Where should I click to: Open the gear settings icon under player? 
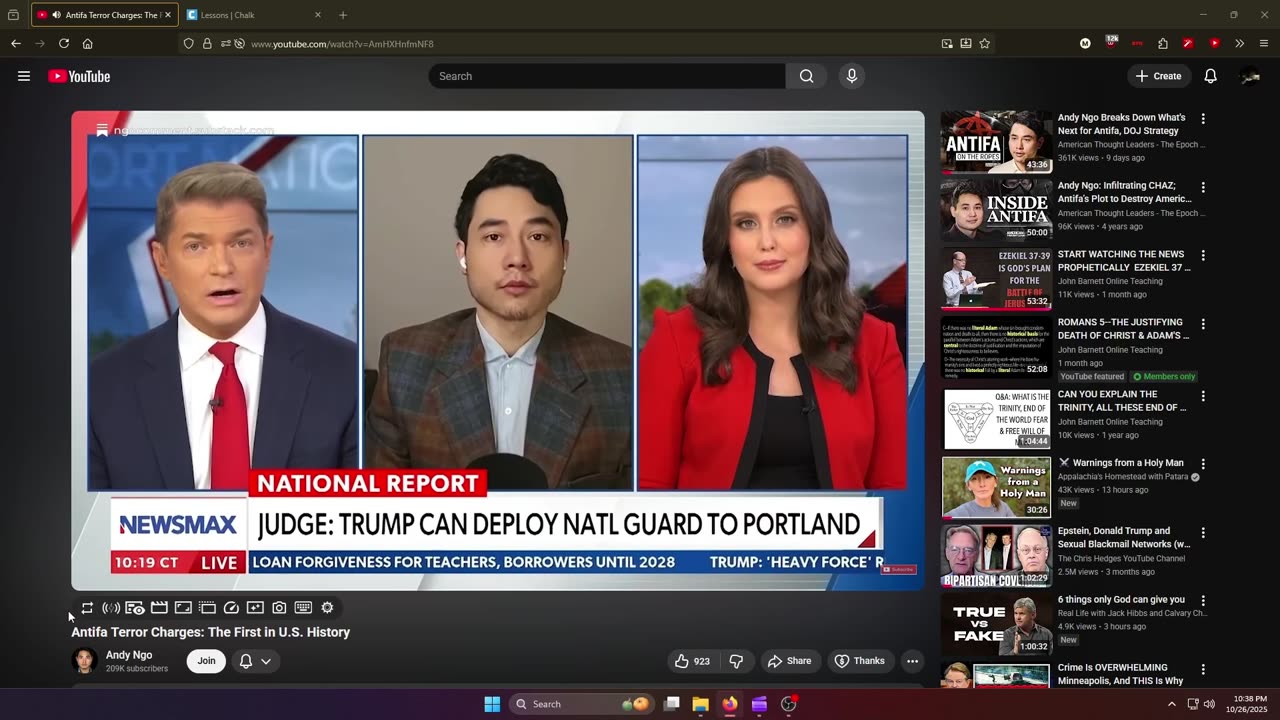327,607
